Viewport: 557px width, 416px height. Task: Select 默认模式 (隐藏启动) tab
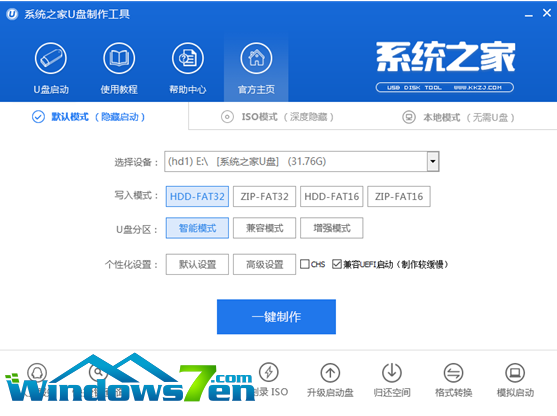click(88, 117)
